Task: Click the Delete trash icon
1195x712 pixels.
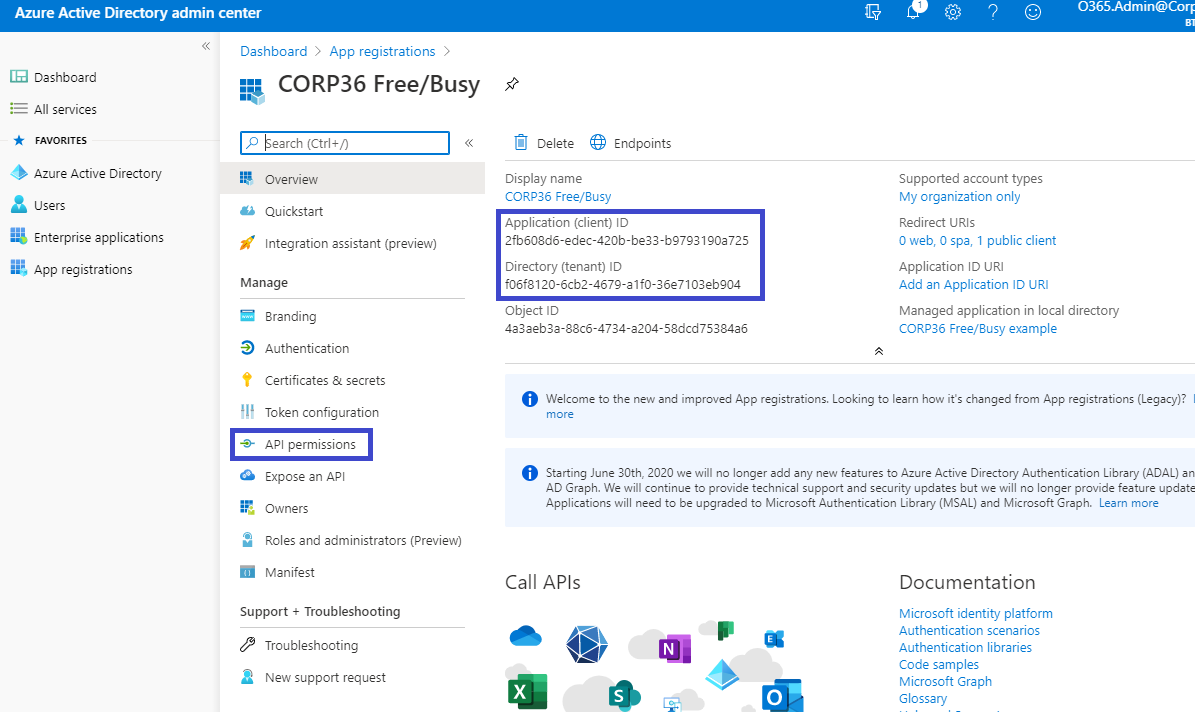Action: (x=521, y=143)
